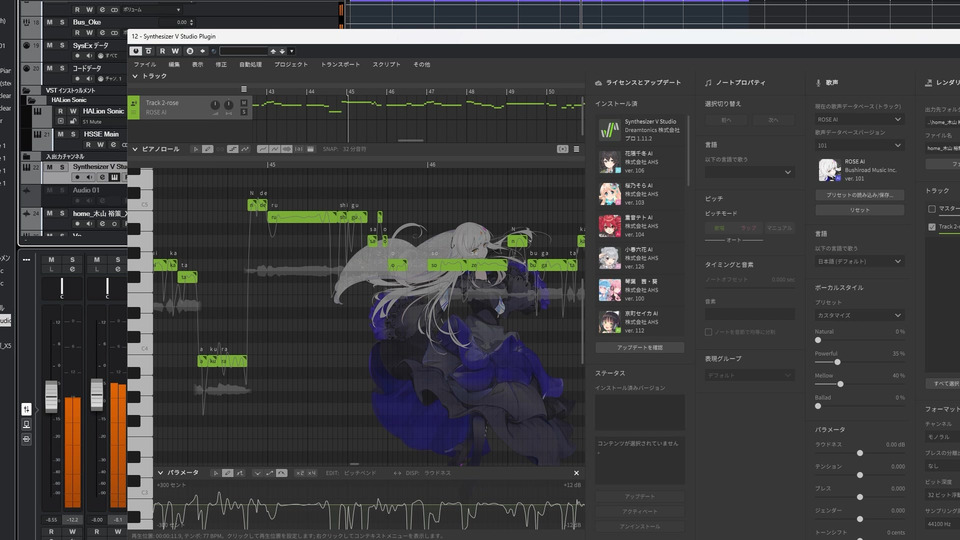Screen dimensions: 960x540
Task: Click プリセットの読み込み/保存 button
Action: [860, 195]
